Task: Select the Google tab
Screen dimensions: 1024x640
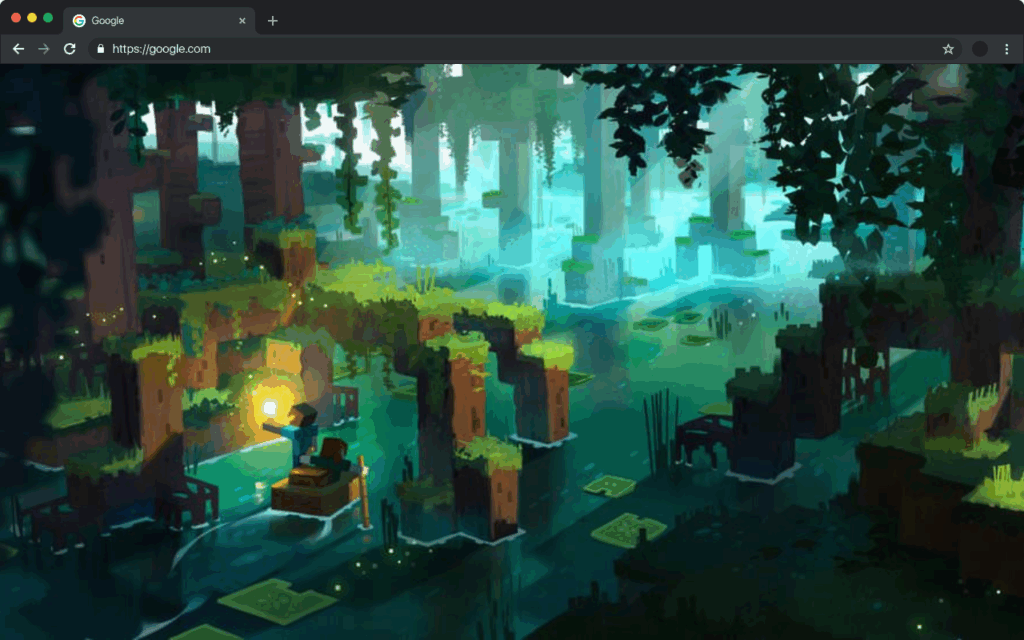Action: tap(140, 20)
